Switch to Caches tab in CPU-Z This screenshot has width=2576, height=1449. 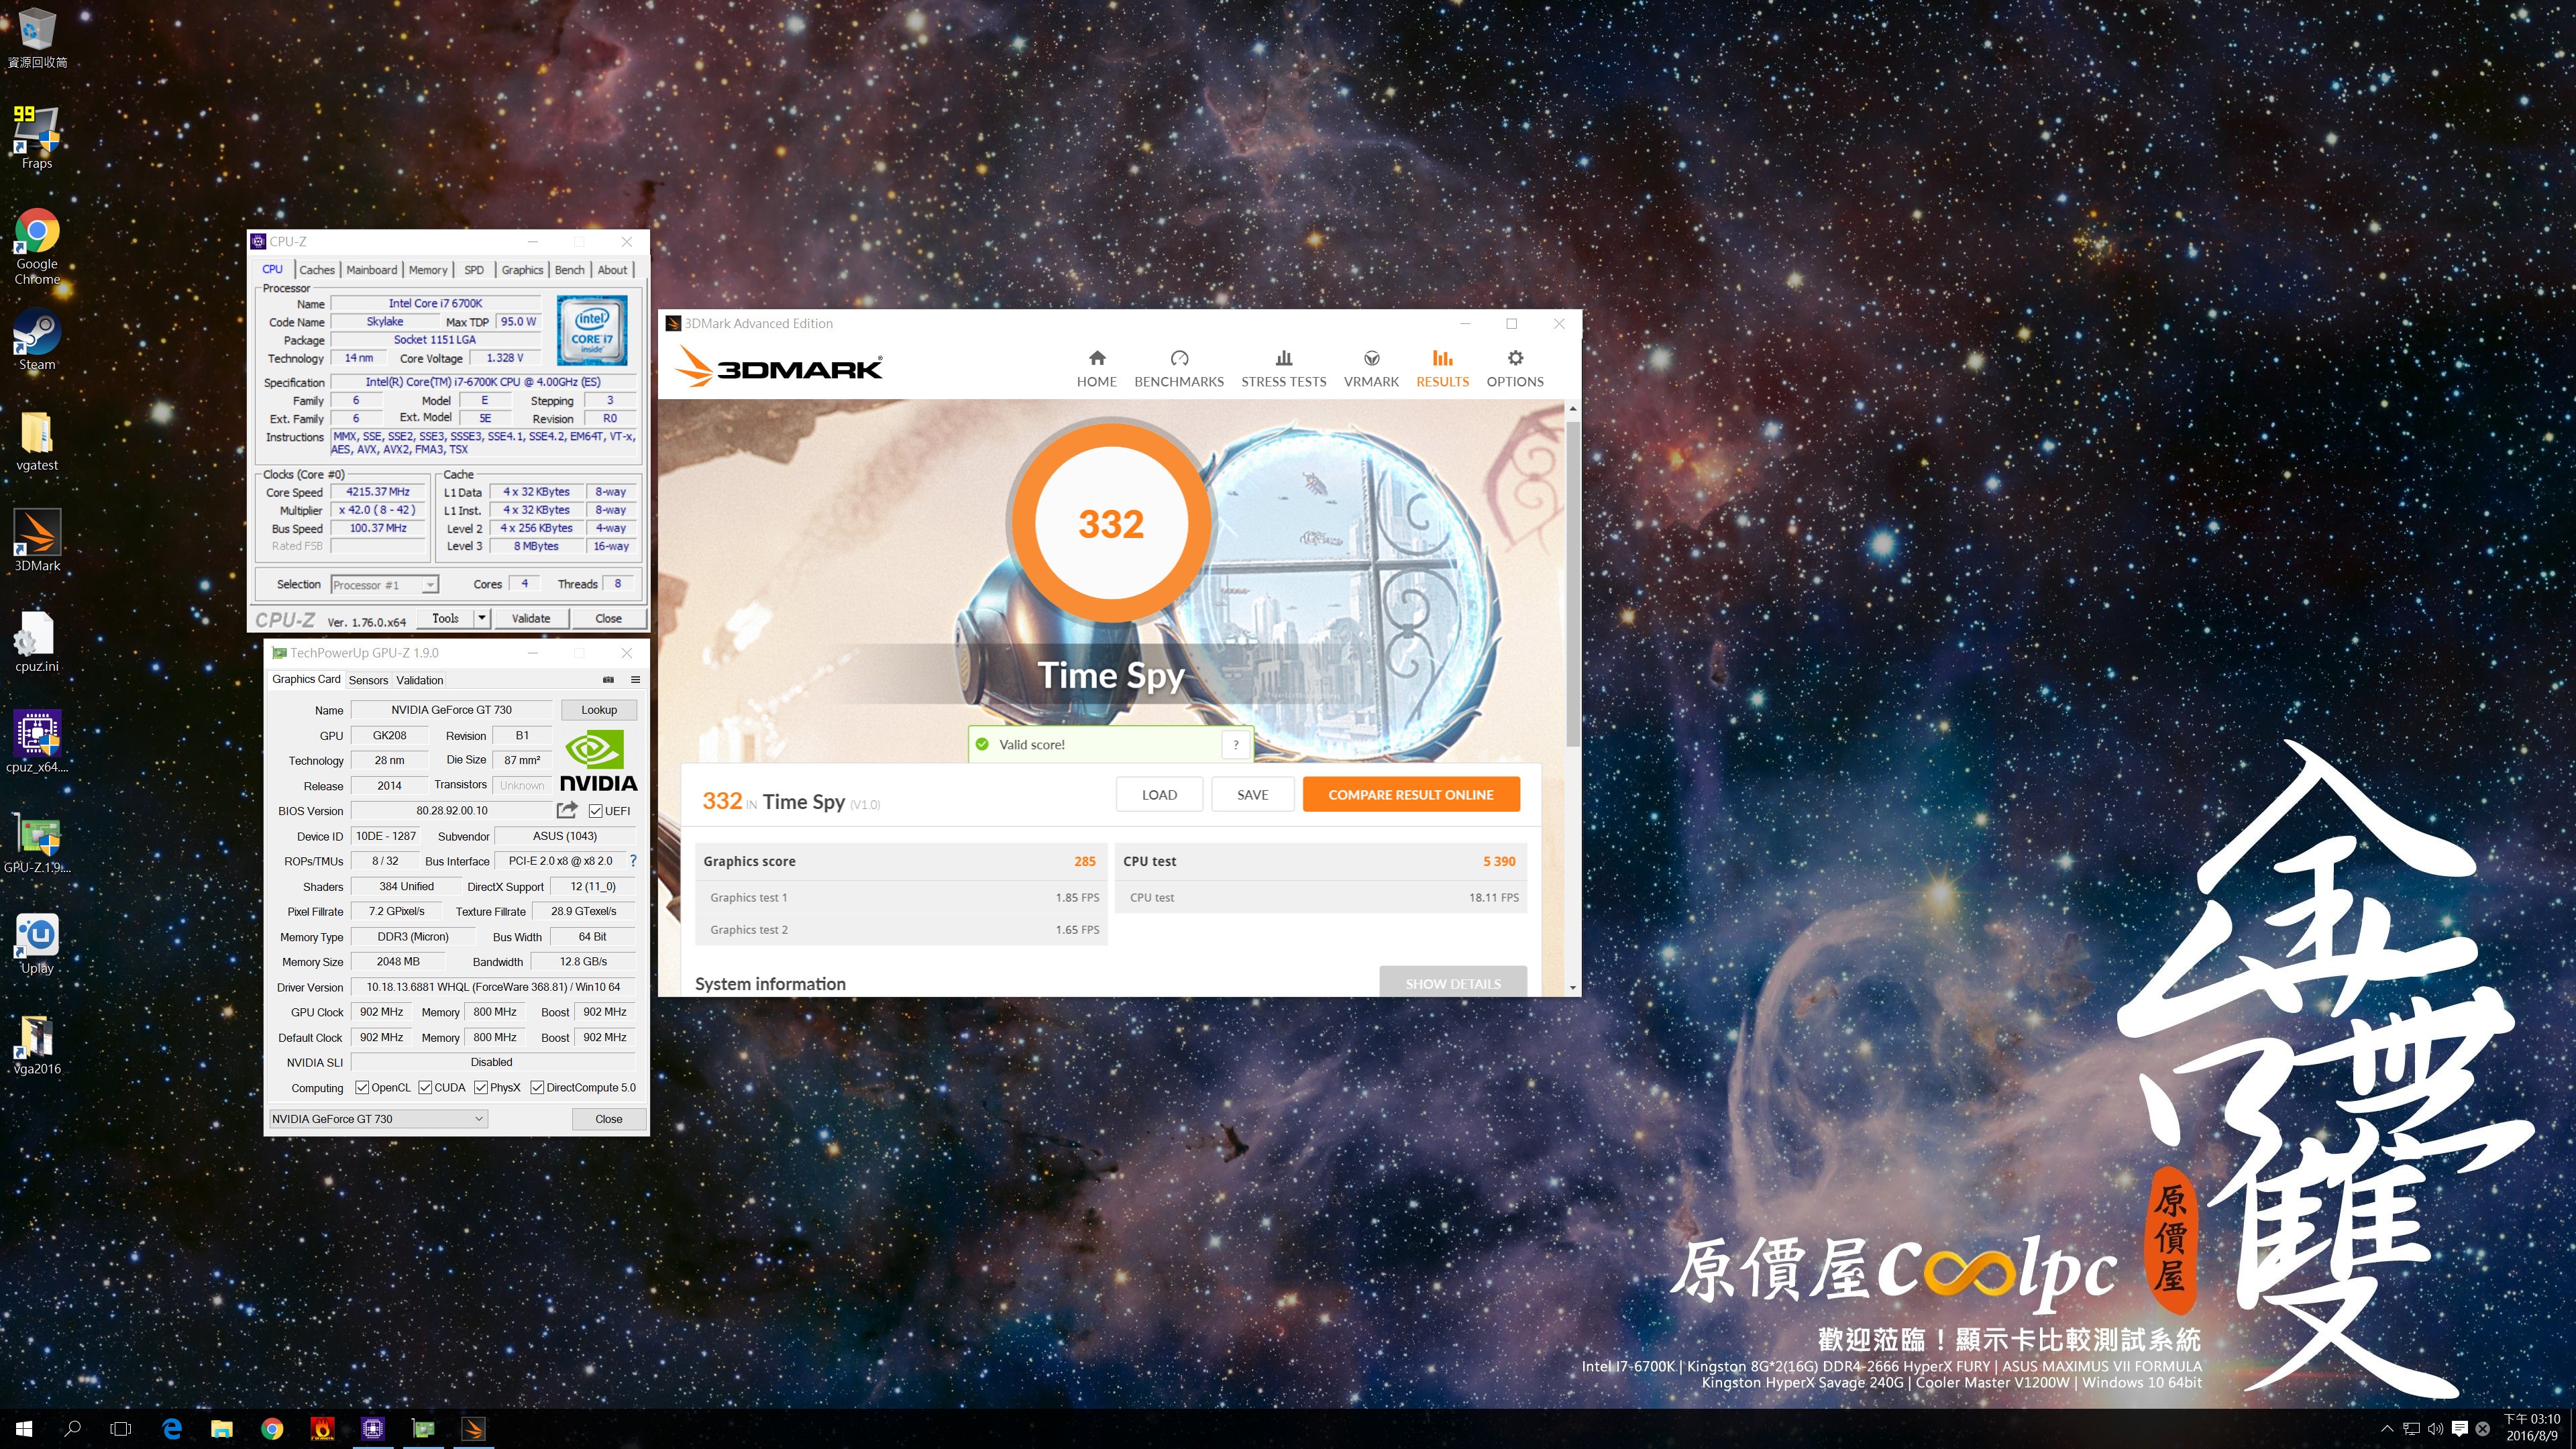317,270
